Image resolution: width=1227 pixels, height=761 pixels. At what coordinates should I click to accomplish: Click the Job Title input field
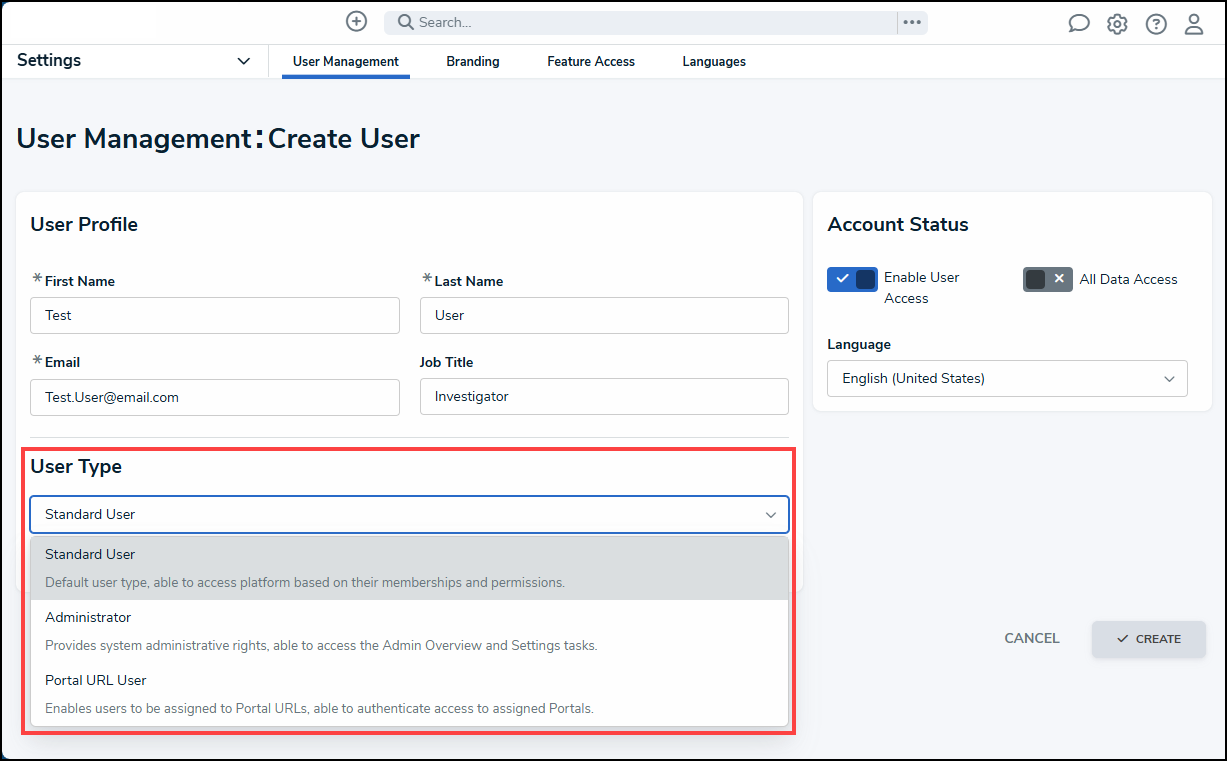click(x=604, y=396)
